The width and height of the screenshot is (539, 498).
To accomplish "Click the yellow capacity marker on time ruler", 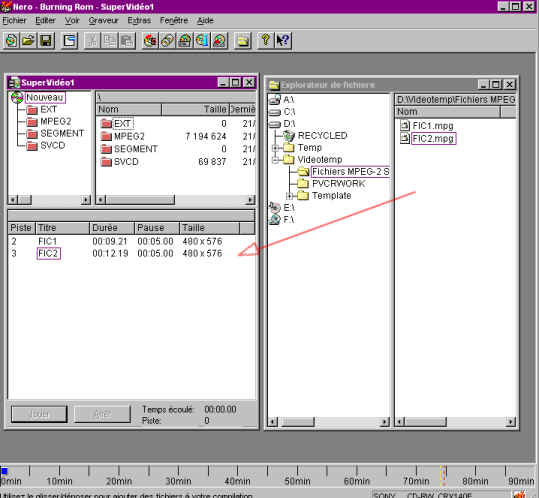I will [444, 474].
